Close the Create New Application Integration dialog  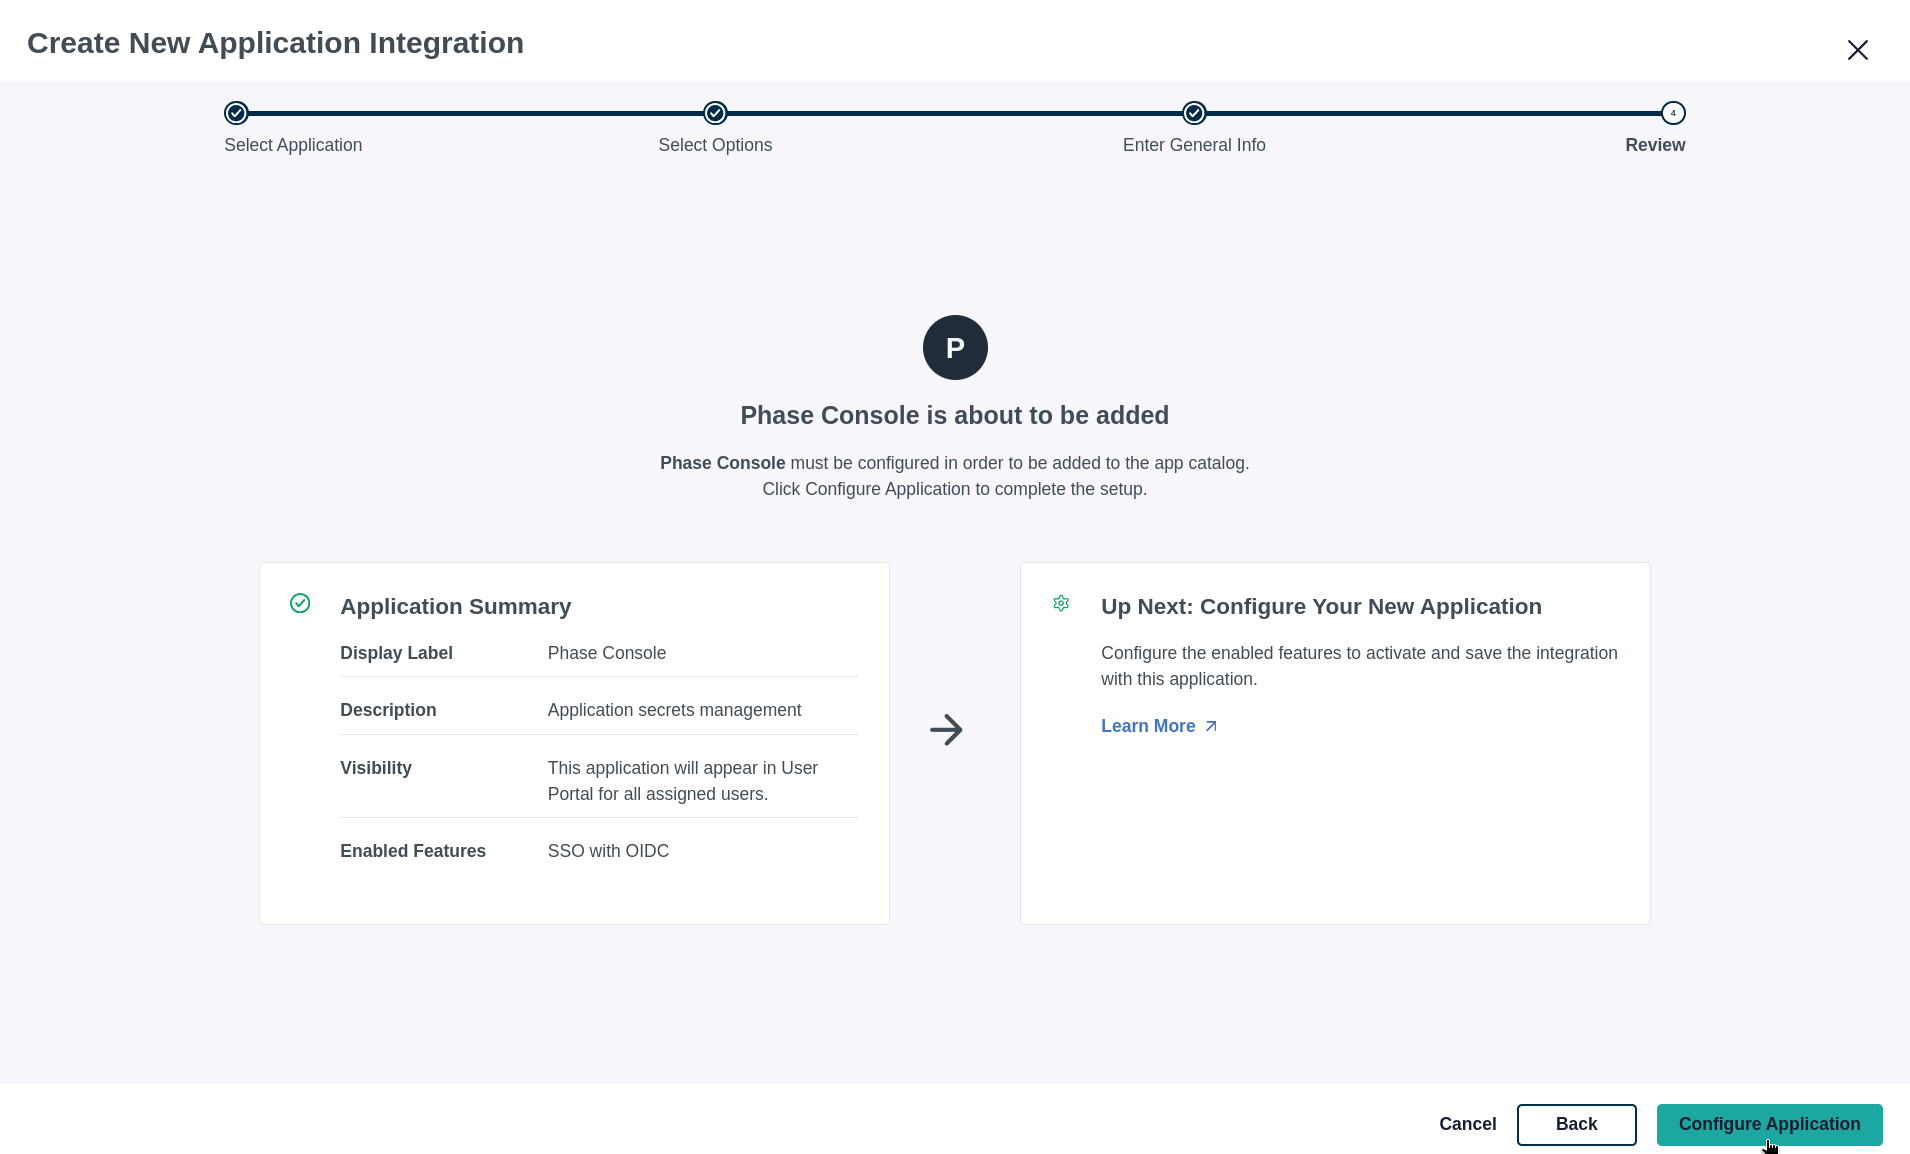(x=1858, y=49)
